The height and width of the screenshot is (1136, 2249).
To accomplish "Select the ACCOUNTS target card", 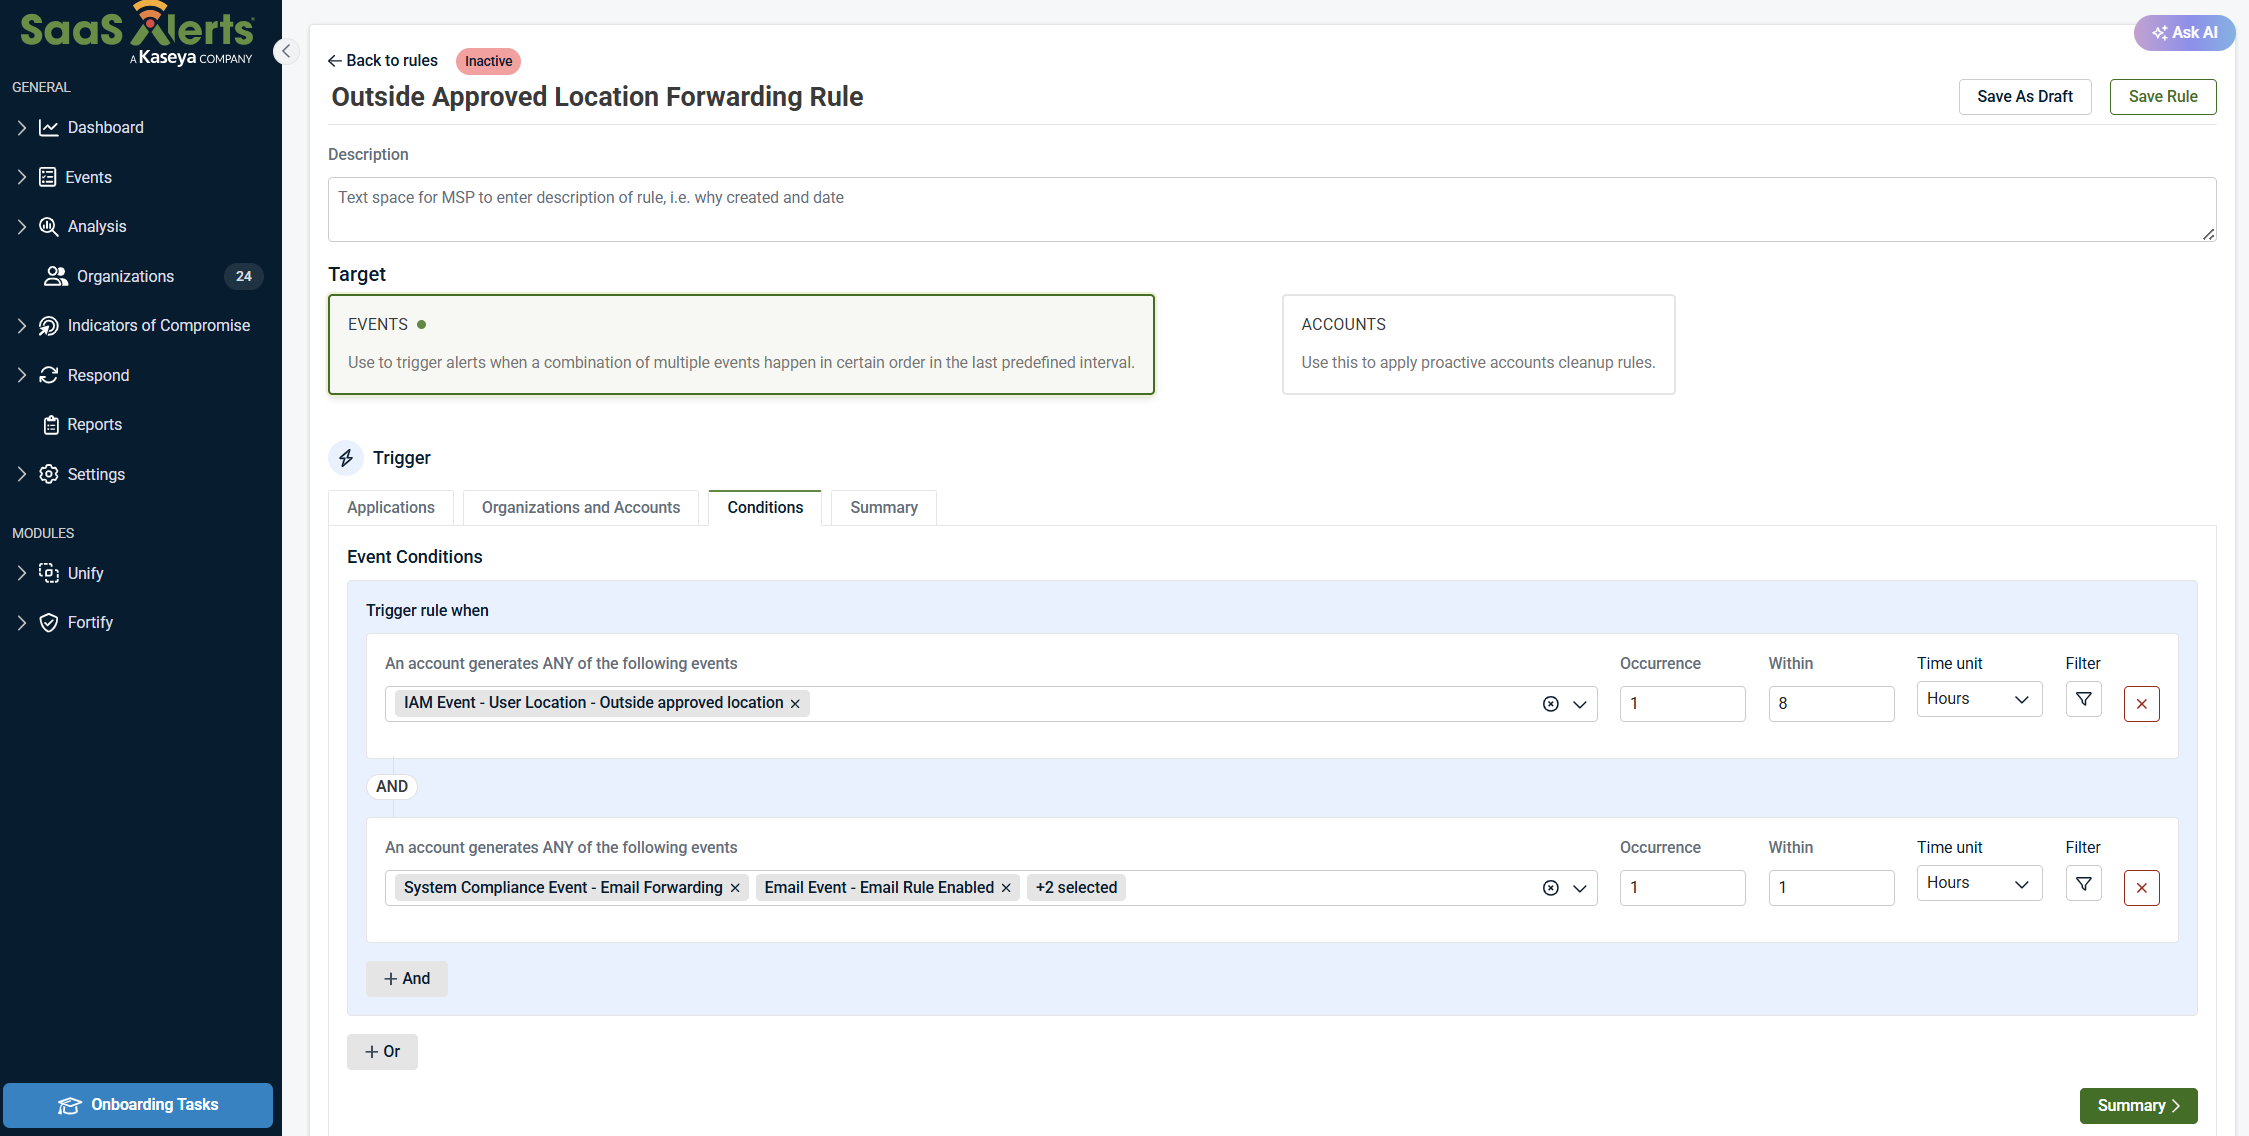I will 1477,344.
